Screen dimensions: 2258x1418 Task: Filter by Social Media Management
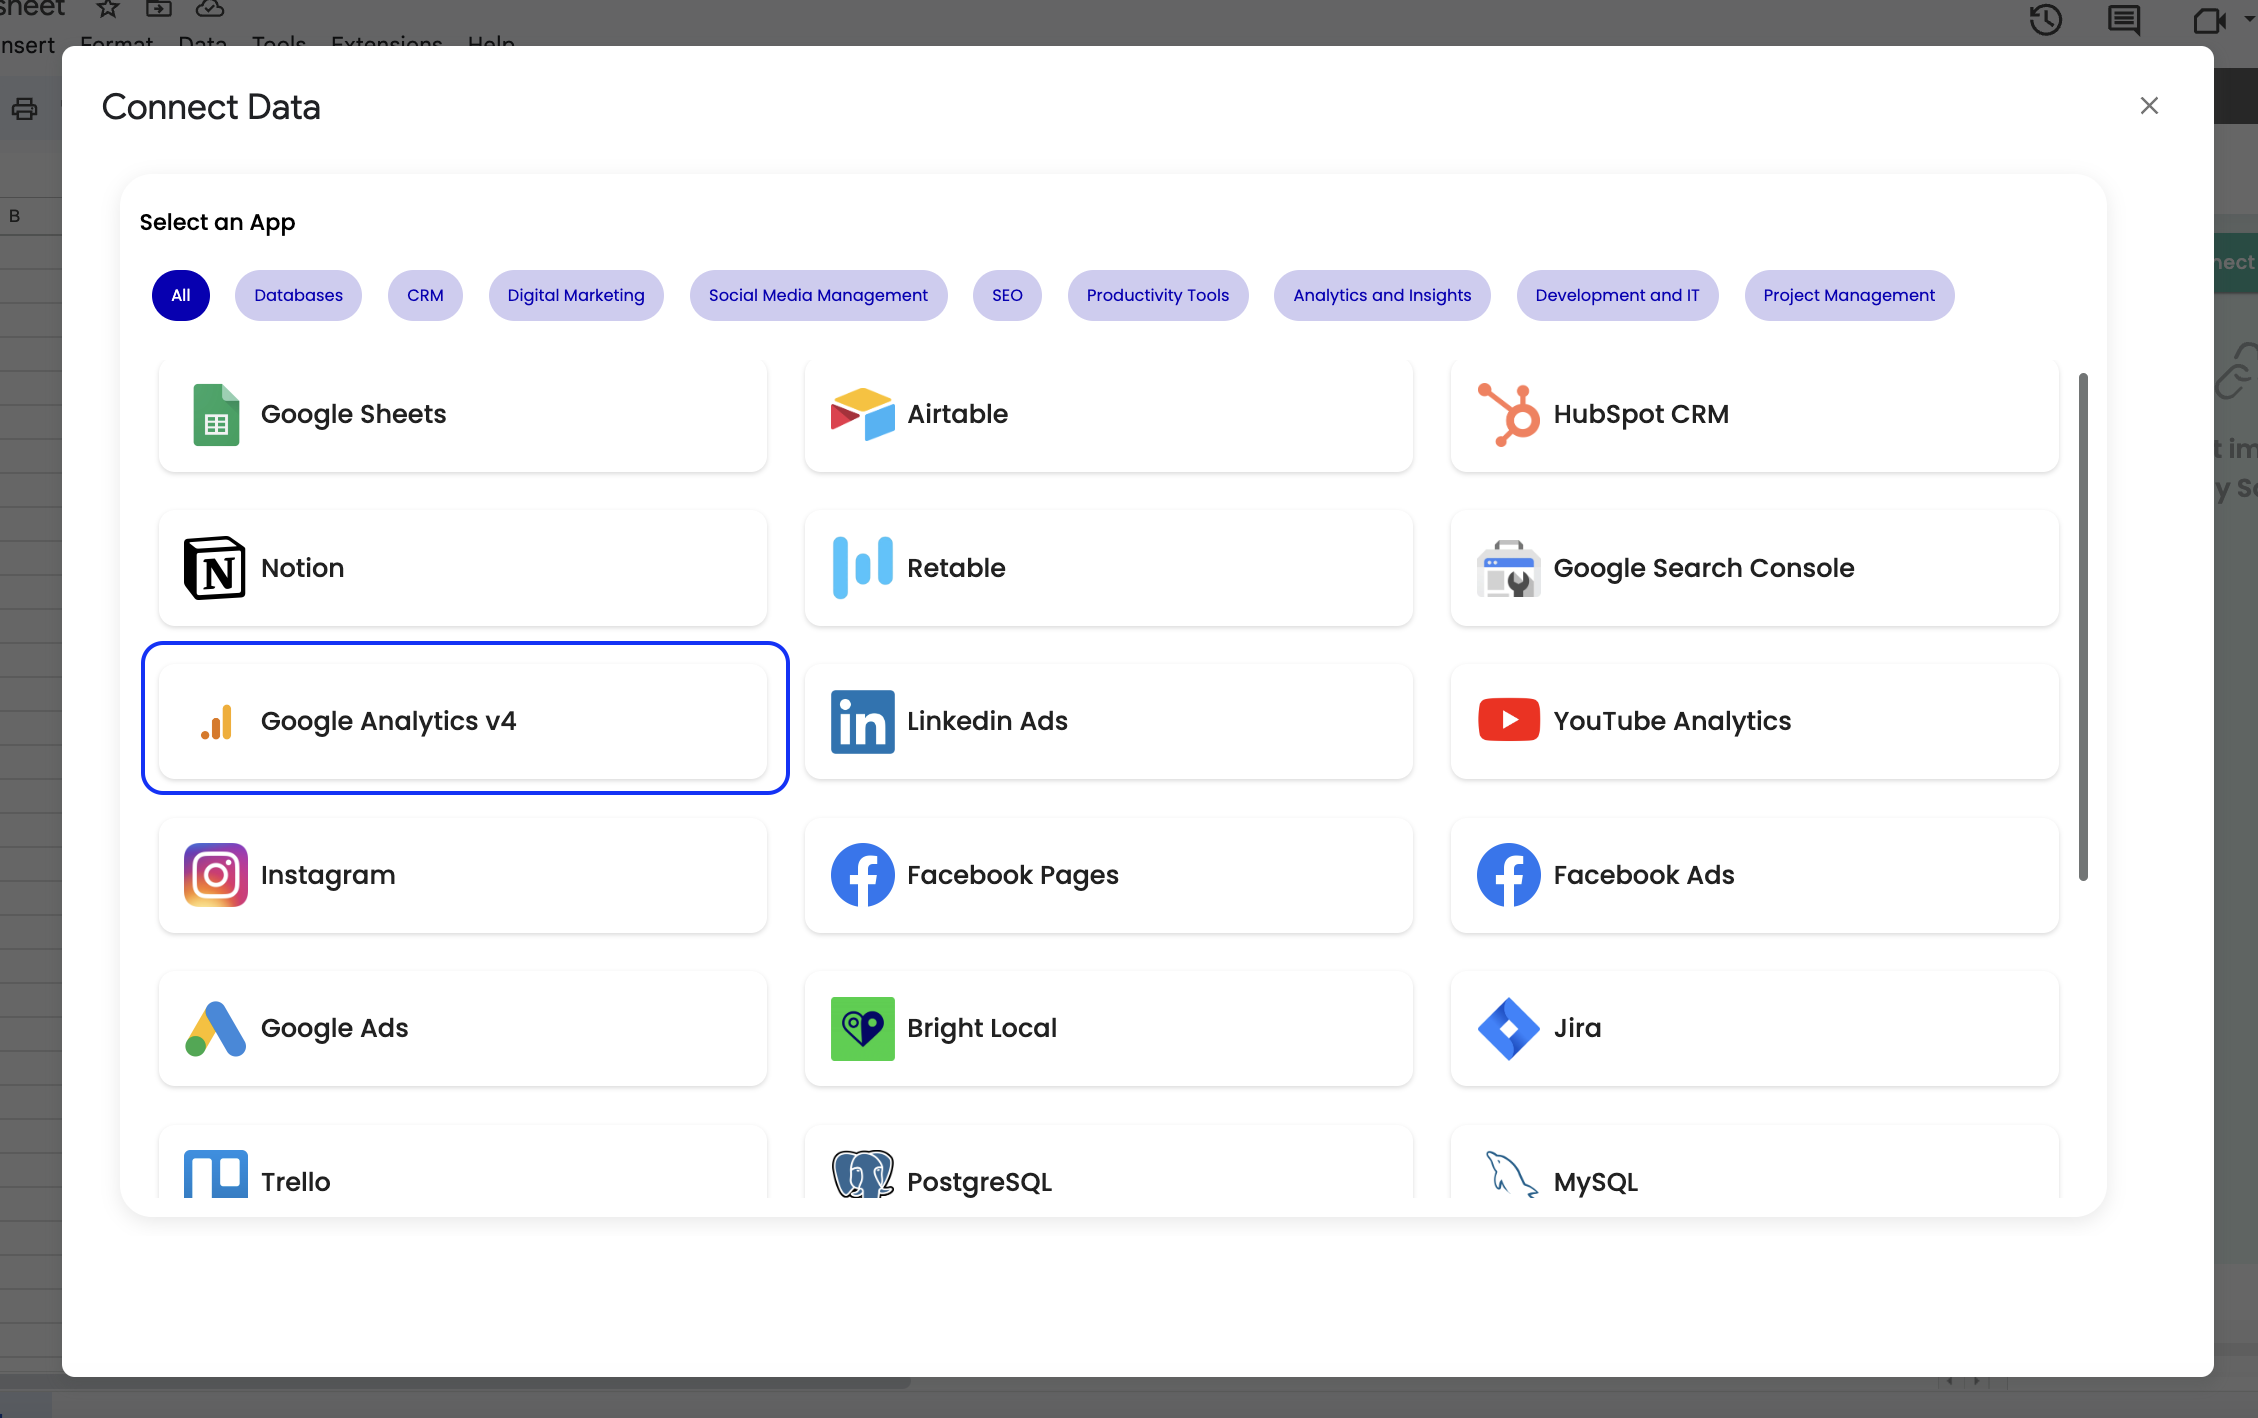point(818,295)
